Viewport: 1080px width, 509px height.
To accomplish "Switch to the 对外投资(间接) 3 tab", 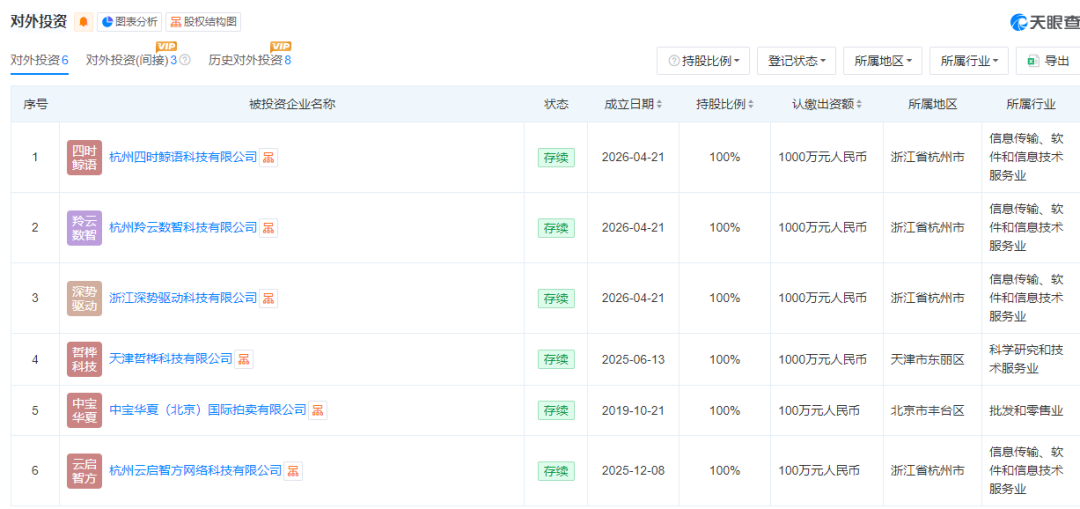I will click(x=132, y=60).
